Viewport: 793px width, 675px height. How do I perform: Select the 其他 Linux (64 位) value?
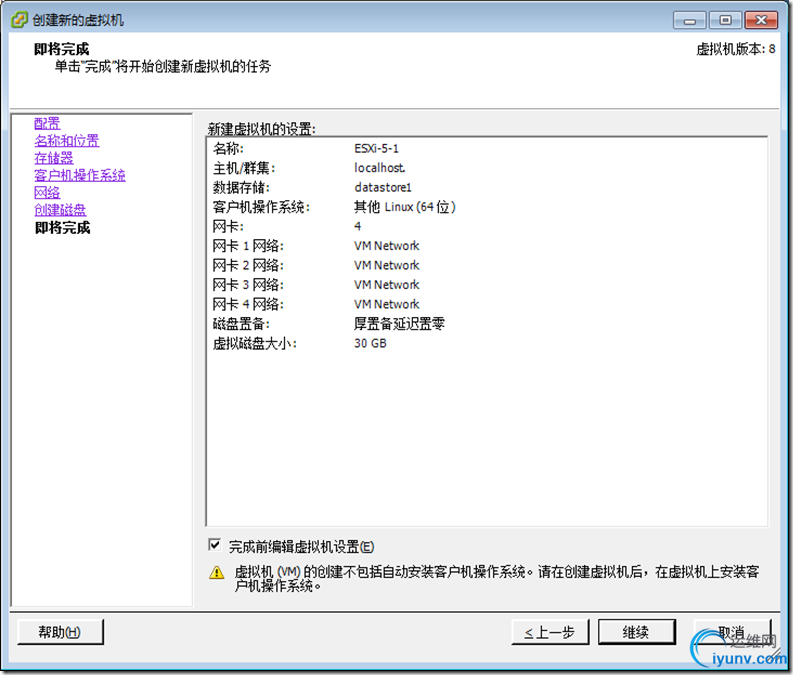tap(405, 207)
